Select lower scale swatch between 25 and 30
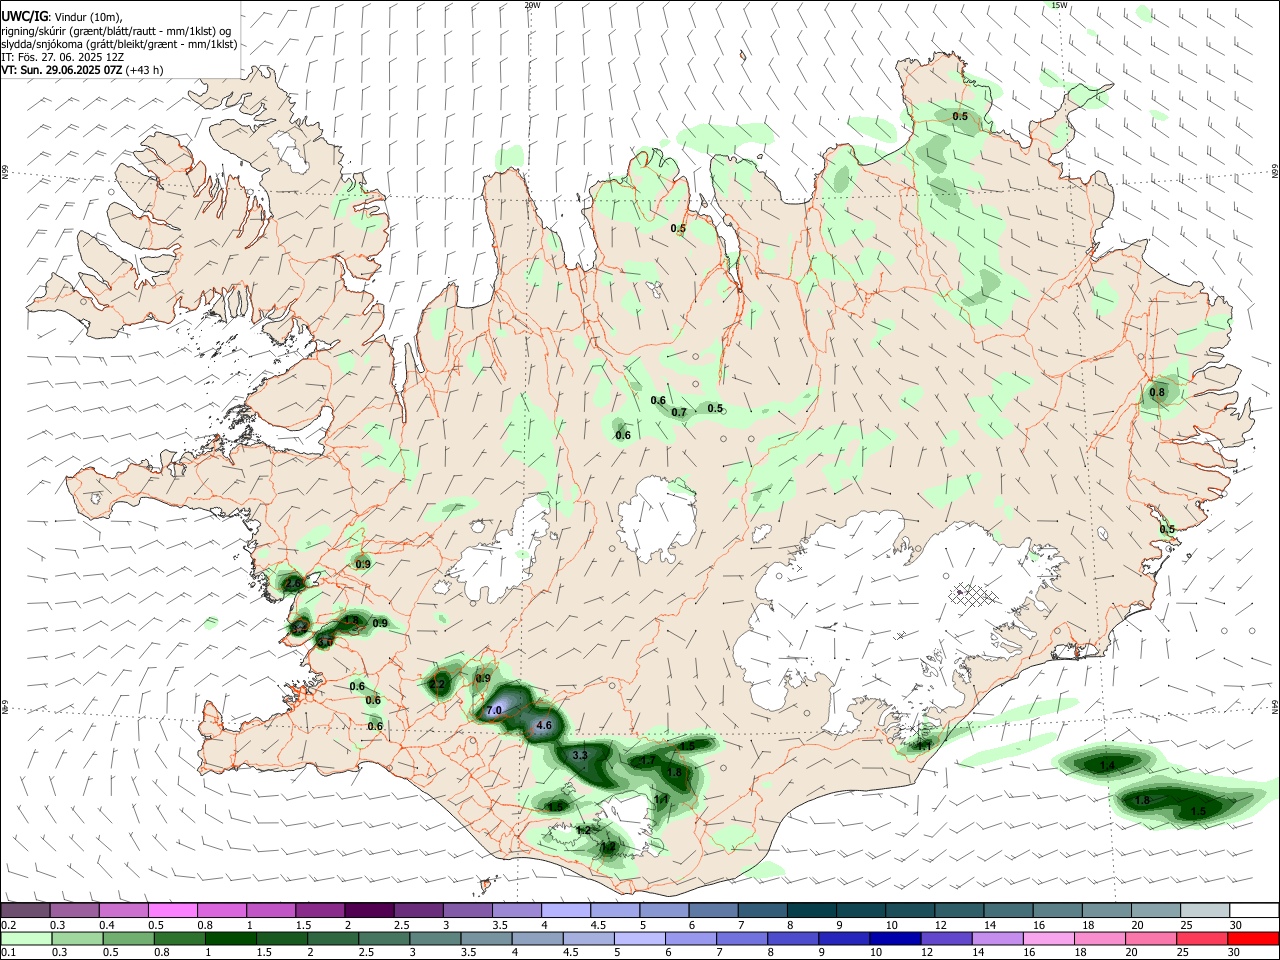Screen dimensions: 1280x960 (x=1203, y=939)
